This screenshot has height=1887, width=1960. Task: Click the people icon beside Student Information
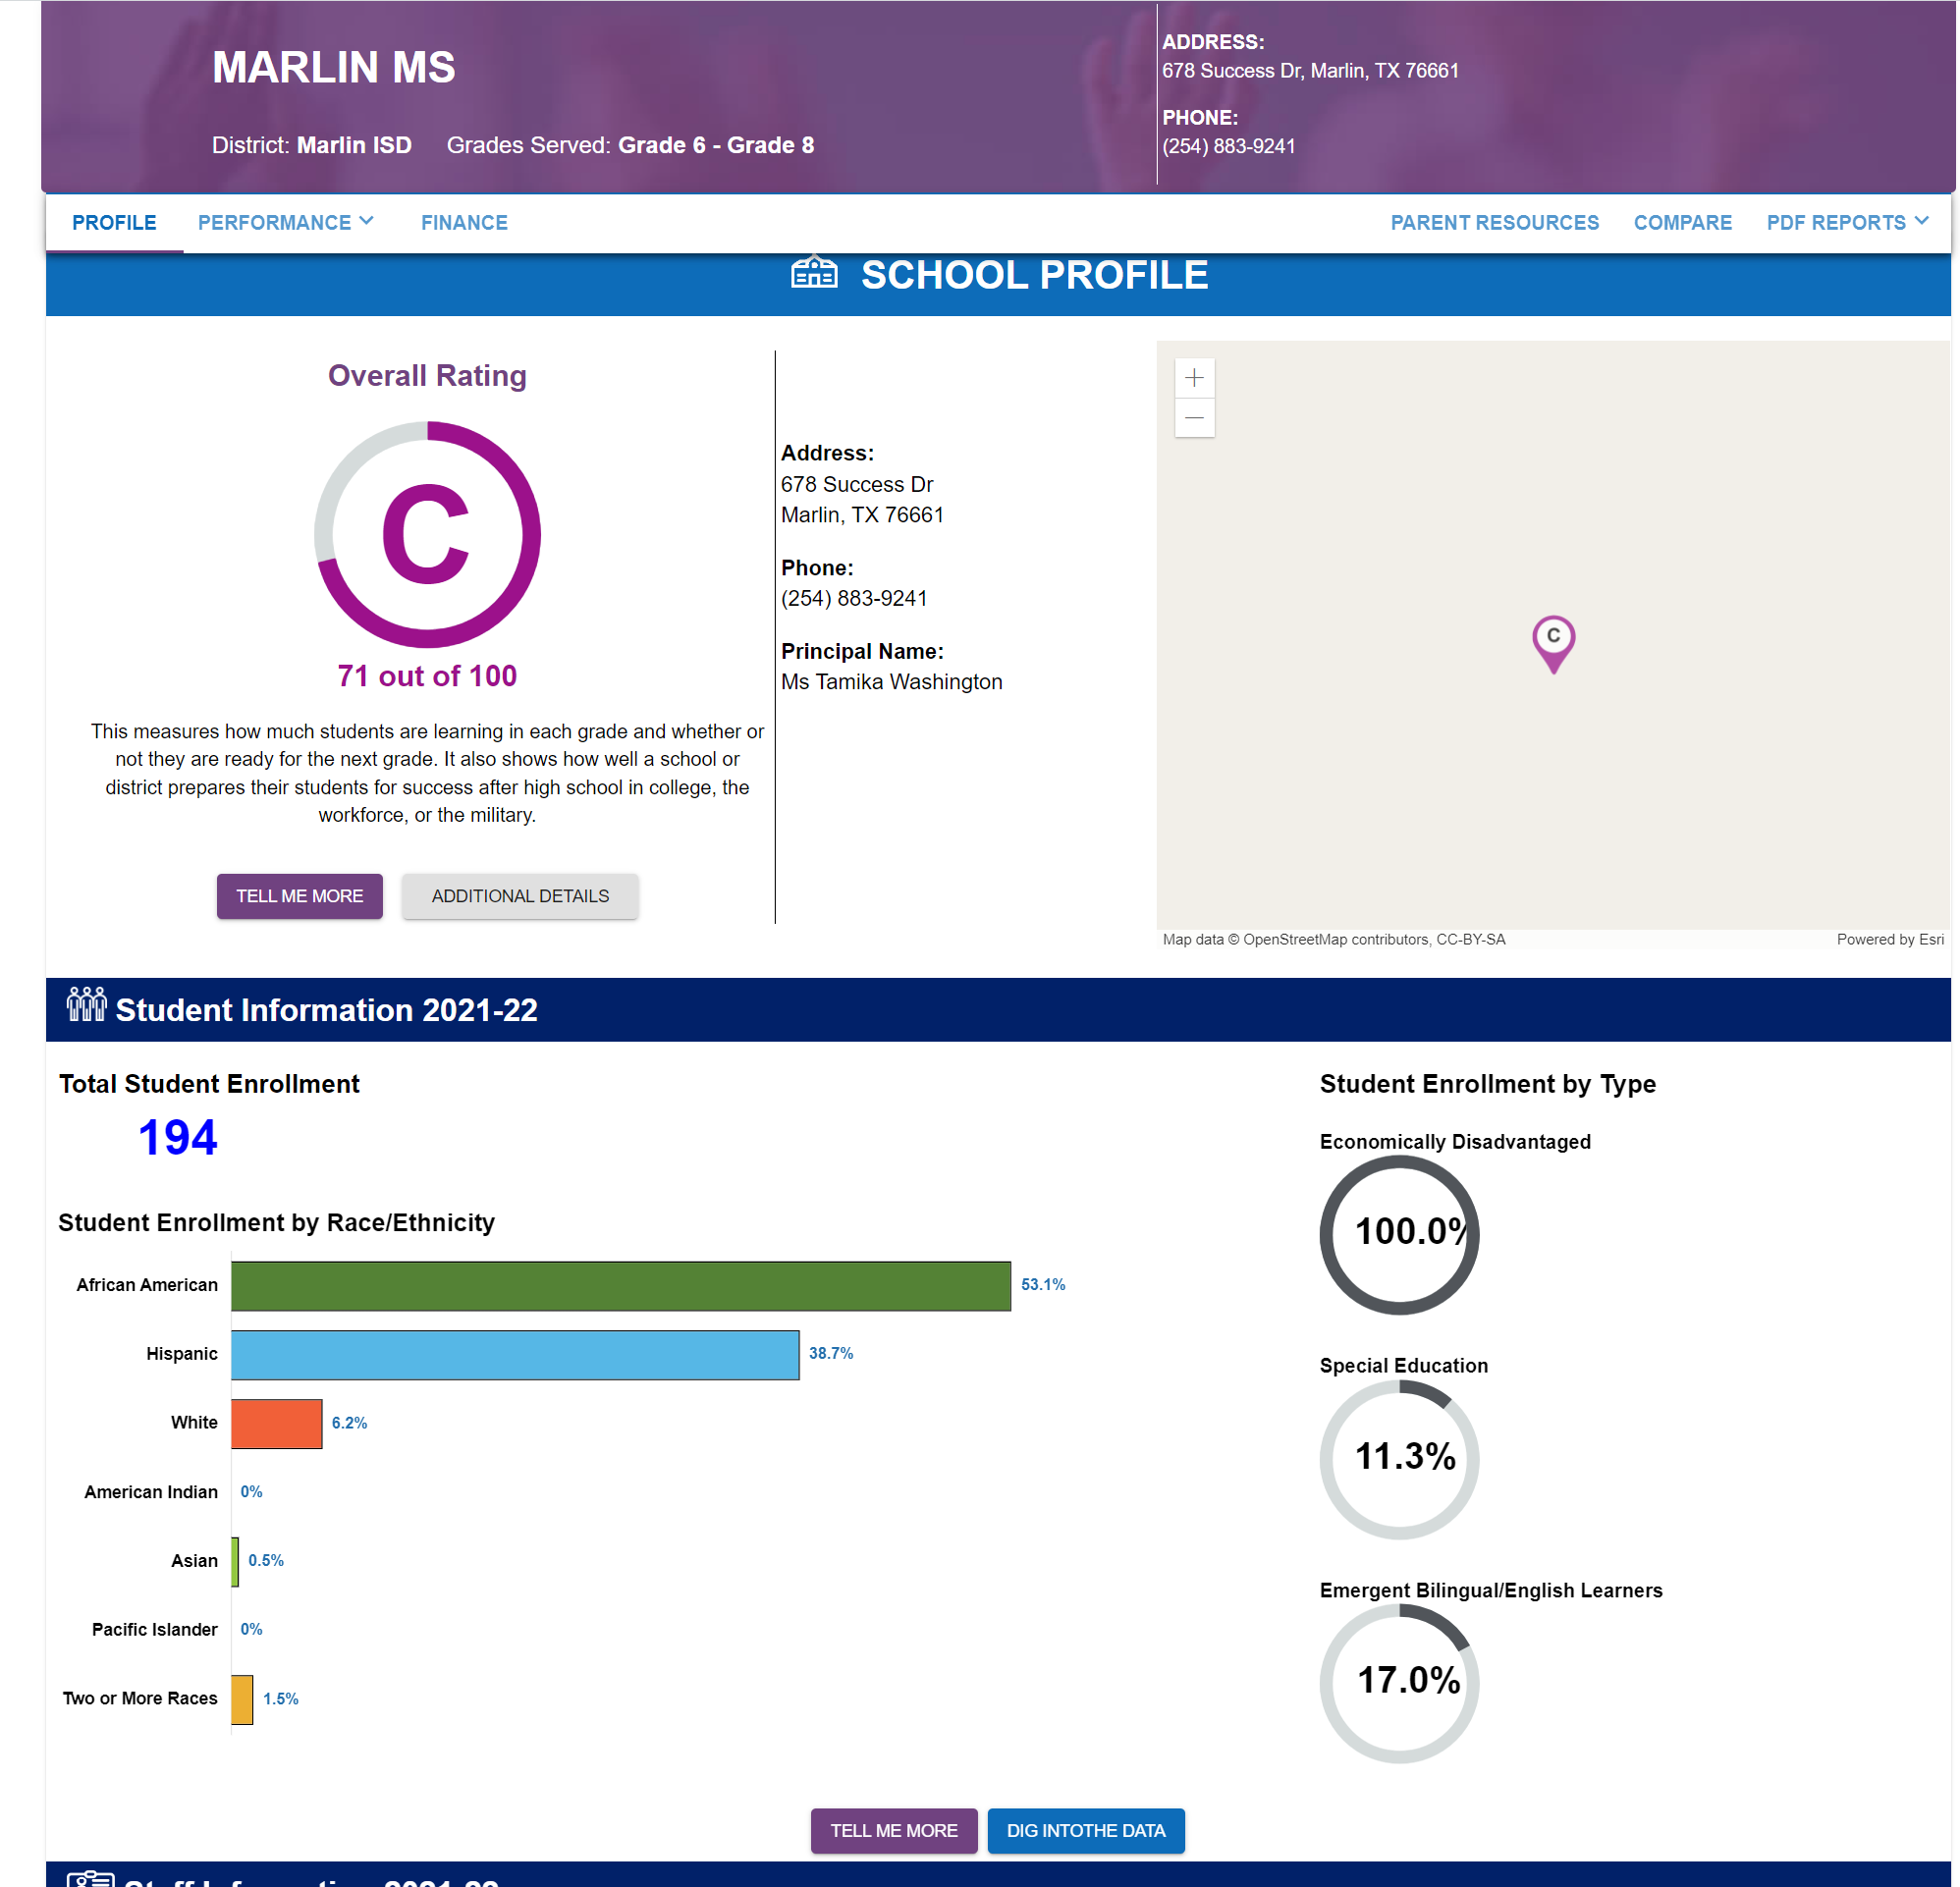pyautogui.click(x=86, y=1005)
